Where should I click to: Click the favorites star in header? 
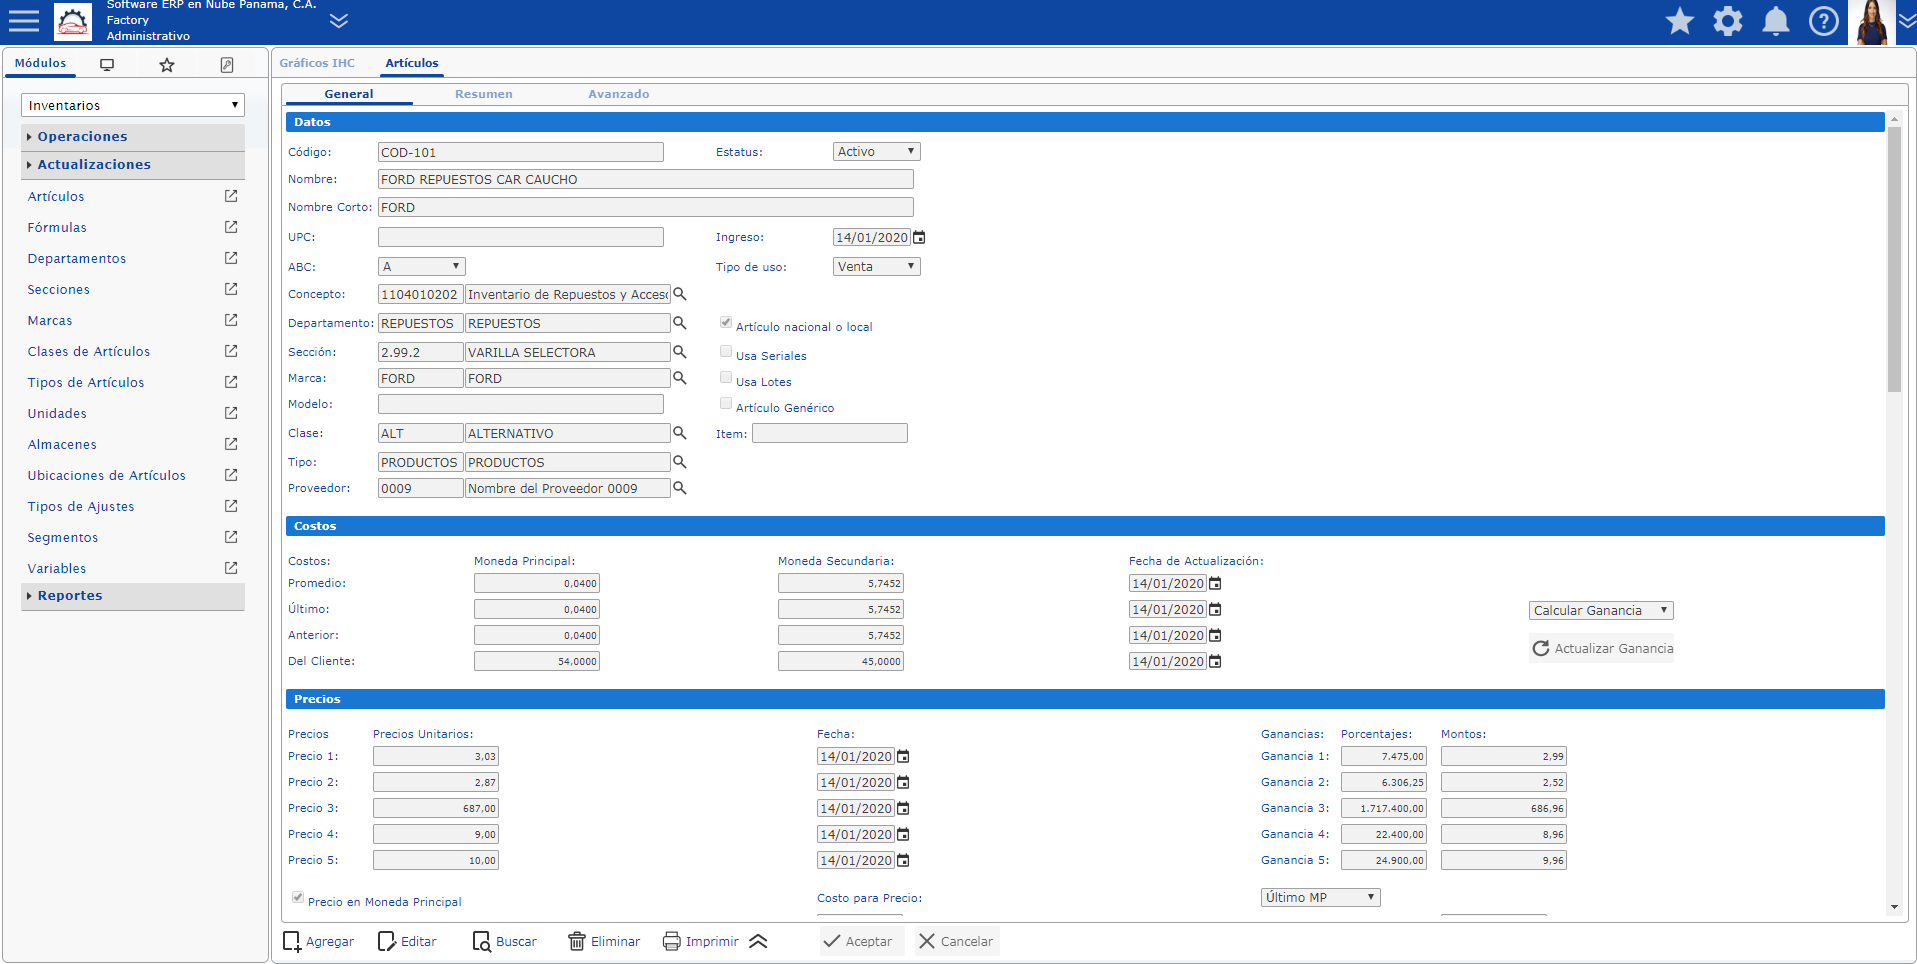pyautogui.click(x=1679, y=21)
